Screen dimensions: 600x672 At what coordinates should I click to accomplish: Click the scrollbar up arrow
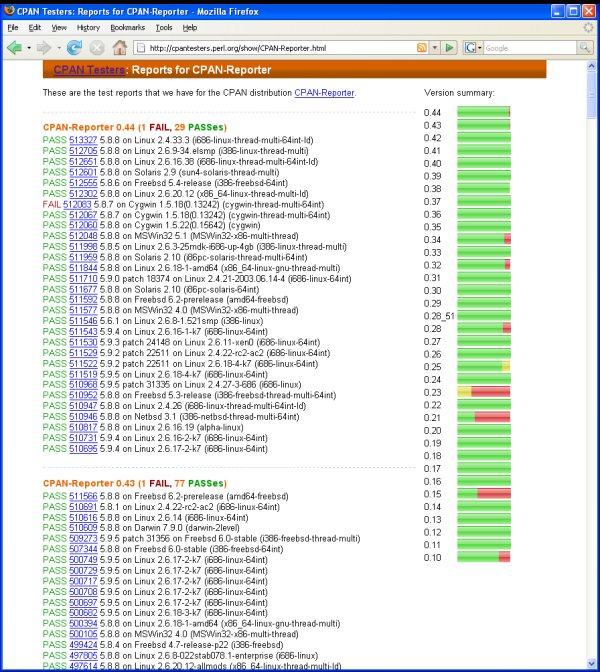pyautogui.click(x=591, y=66)
